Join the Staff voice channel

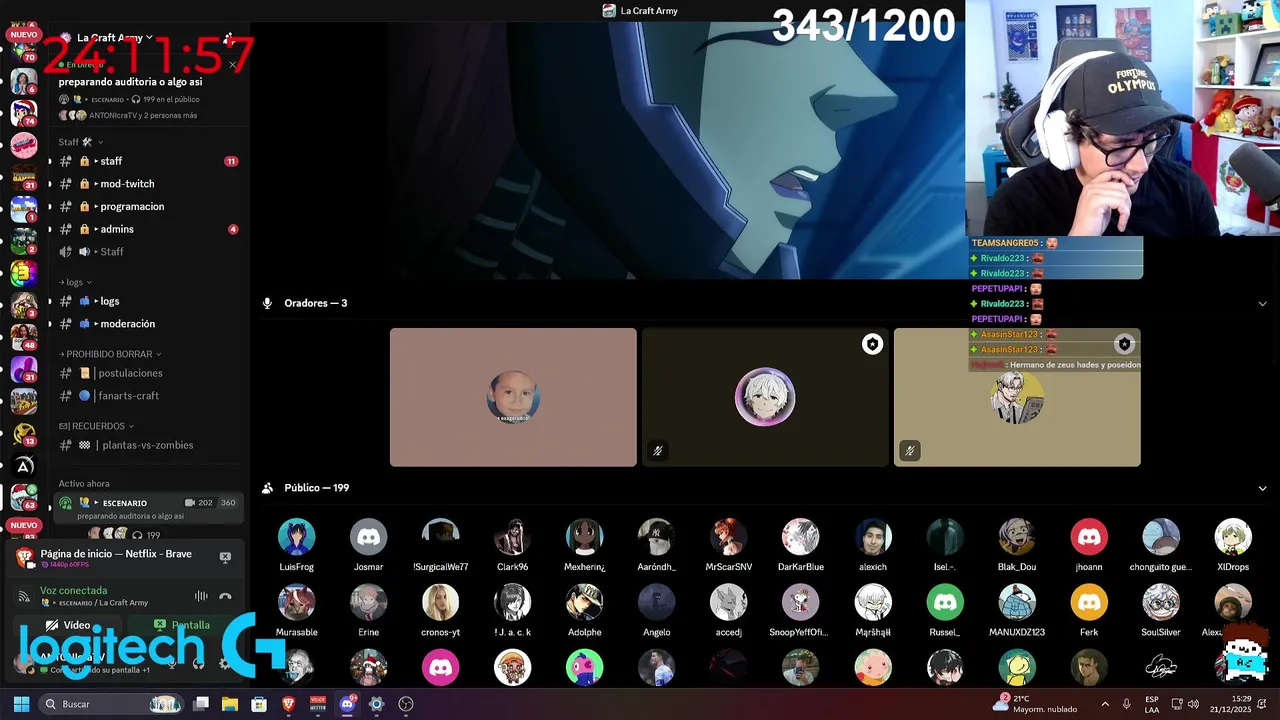pyautogui.click(x=148, y=252)
